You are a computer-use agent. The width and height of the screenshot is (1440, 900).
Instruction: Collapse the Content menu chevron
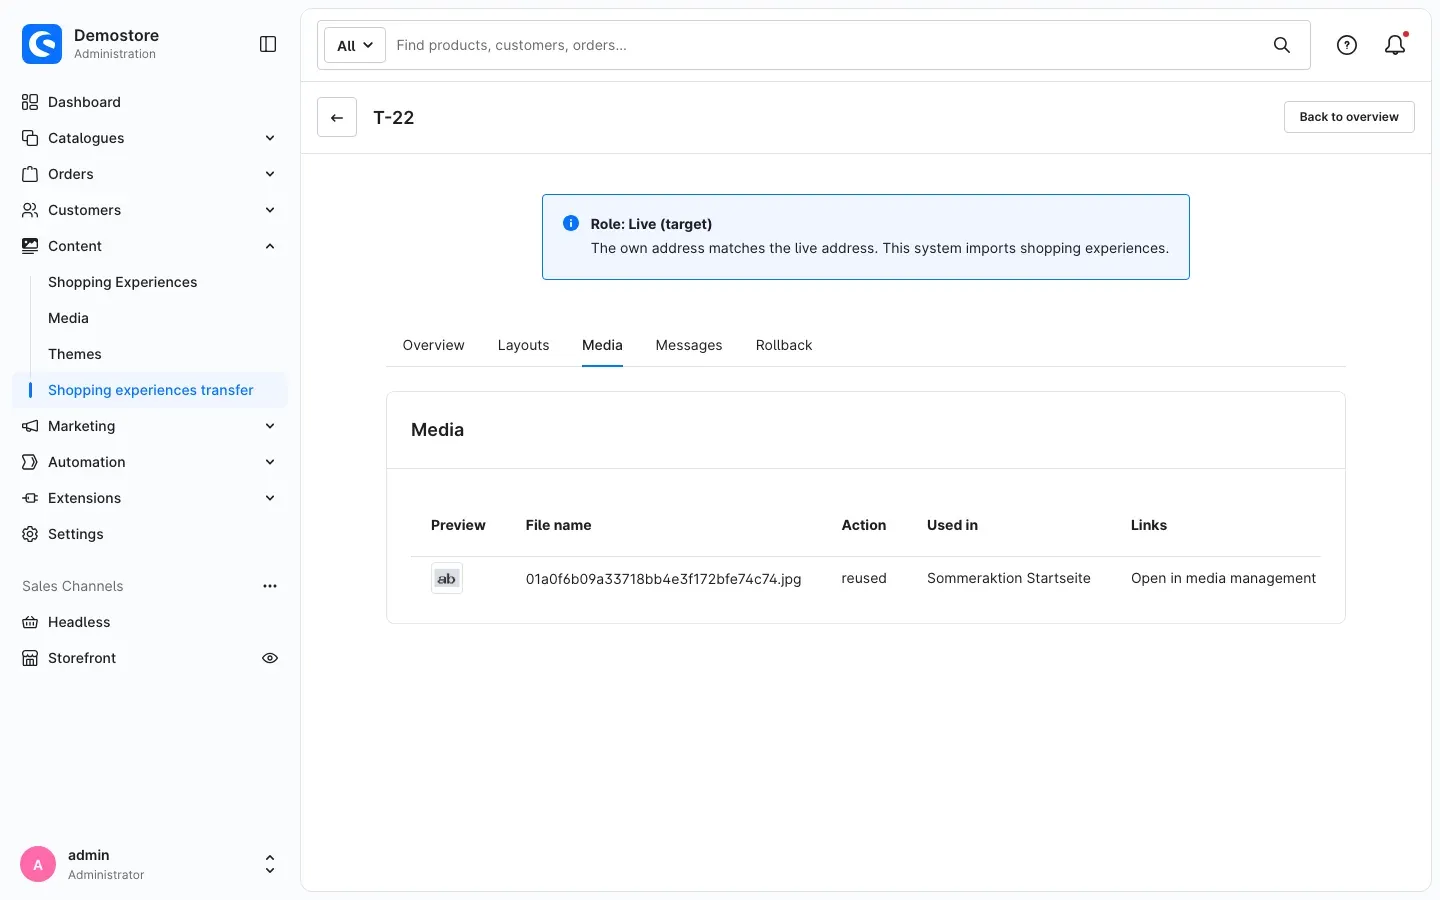tap(270, 246)
